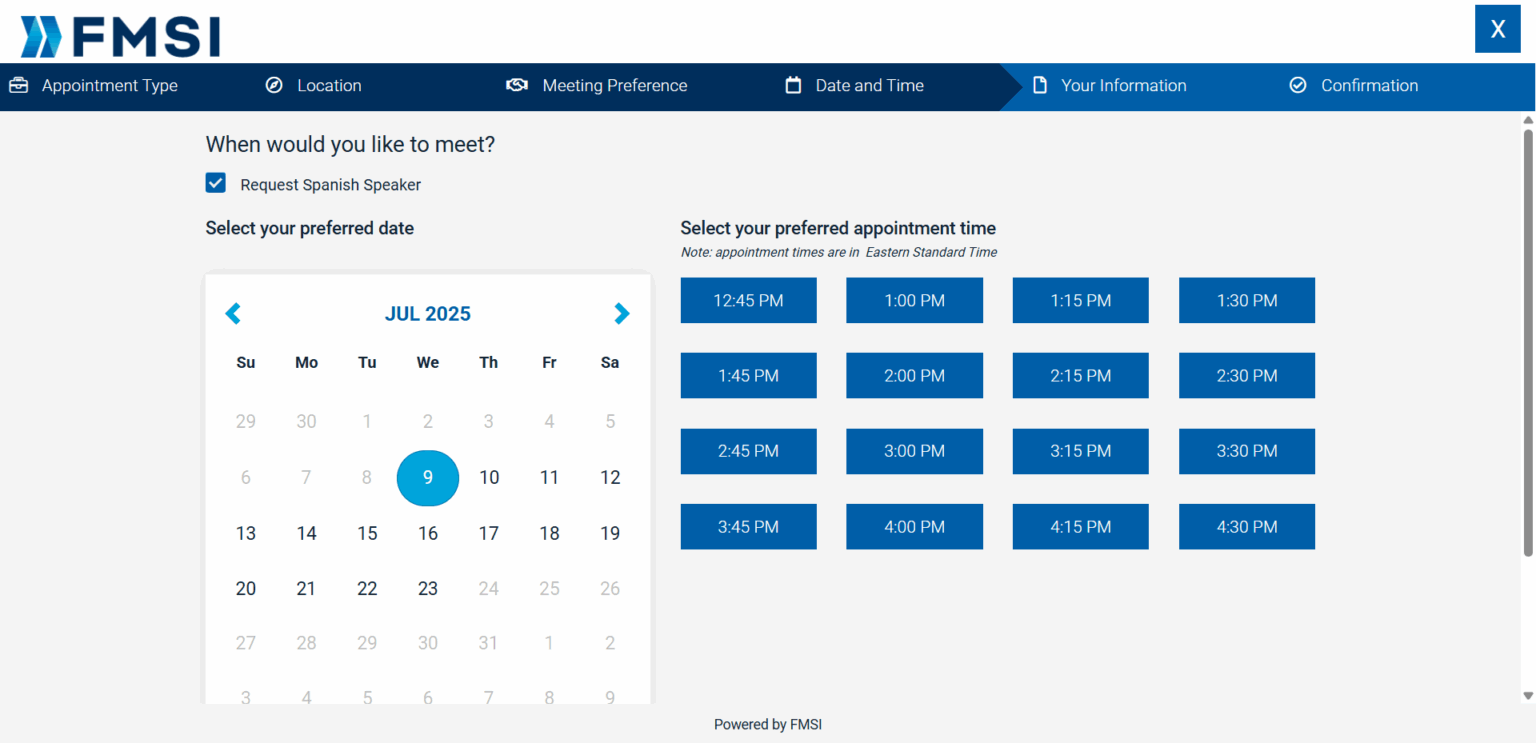
Task: Click the checkmark circle icon beside Confirmation
Action: tap(1298, 86)
